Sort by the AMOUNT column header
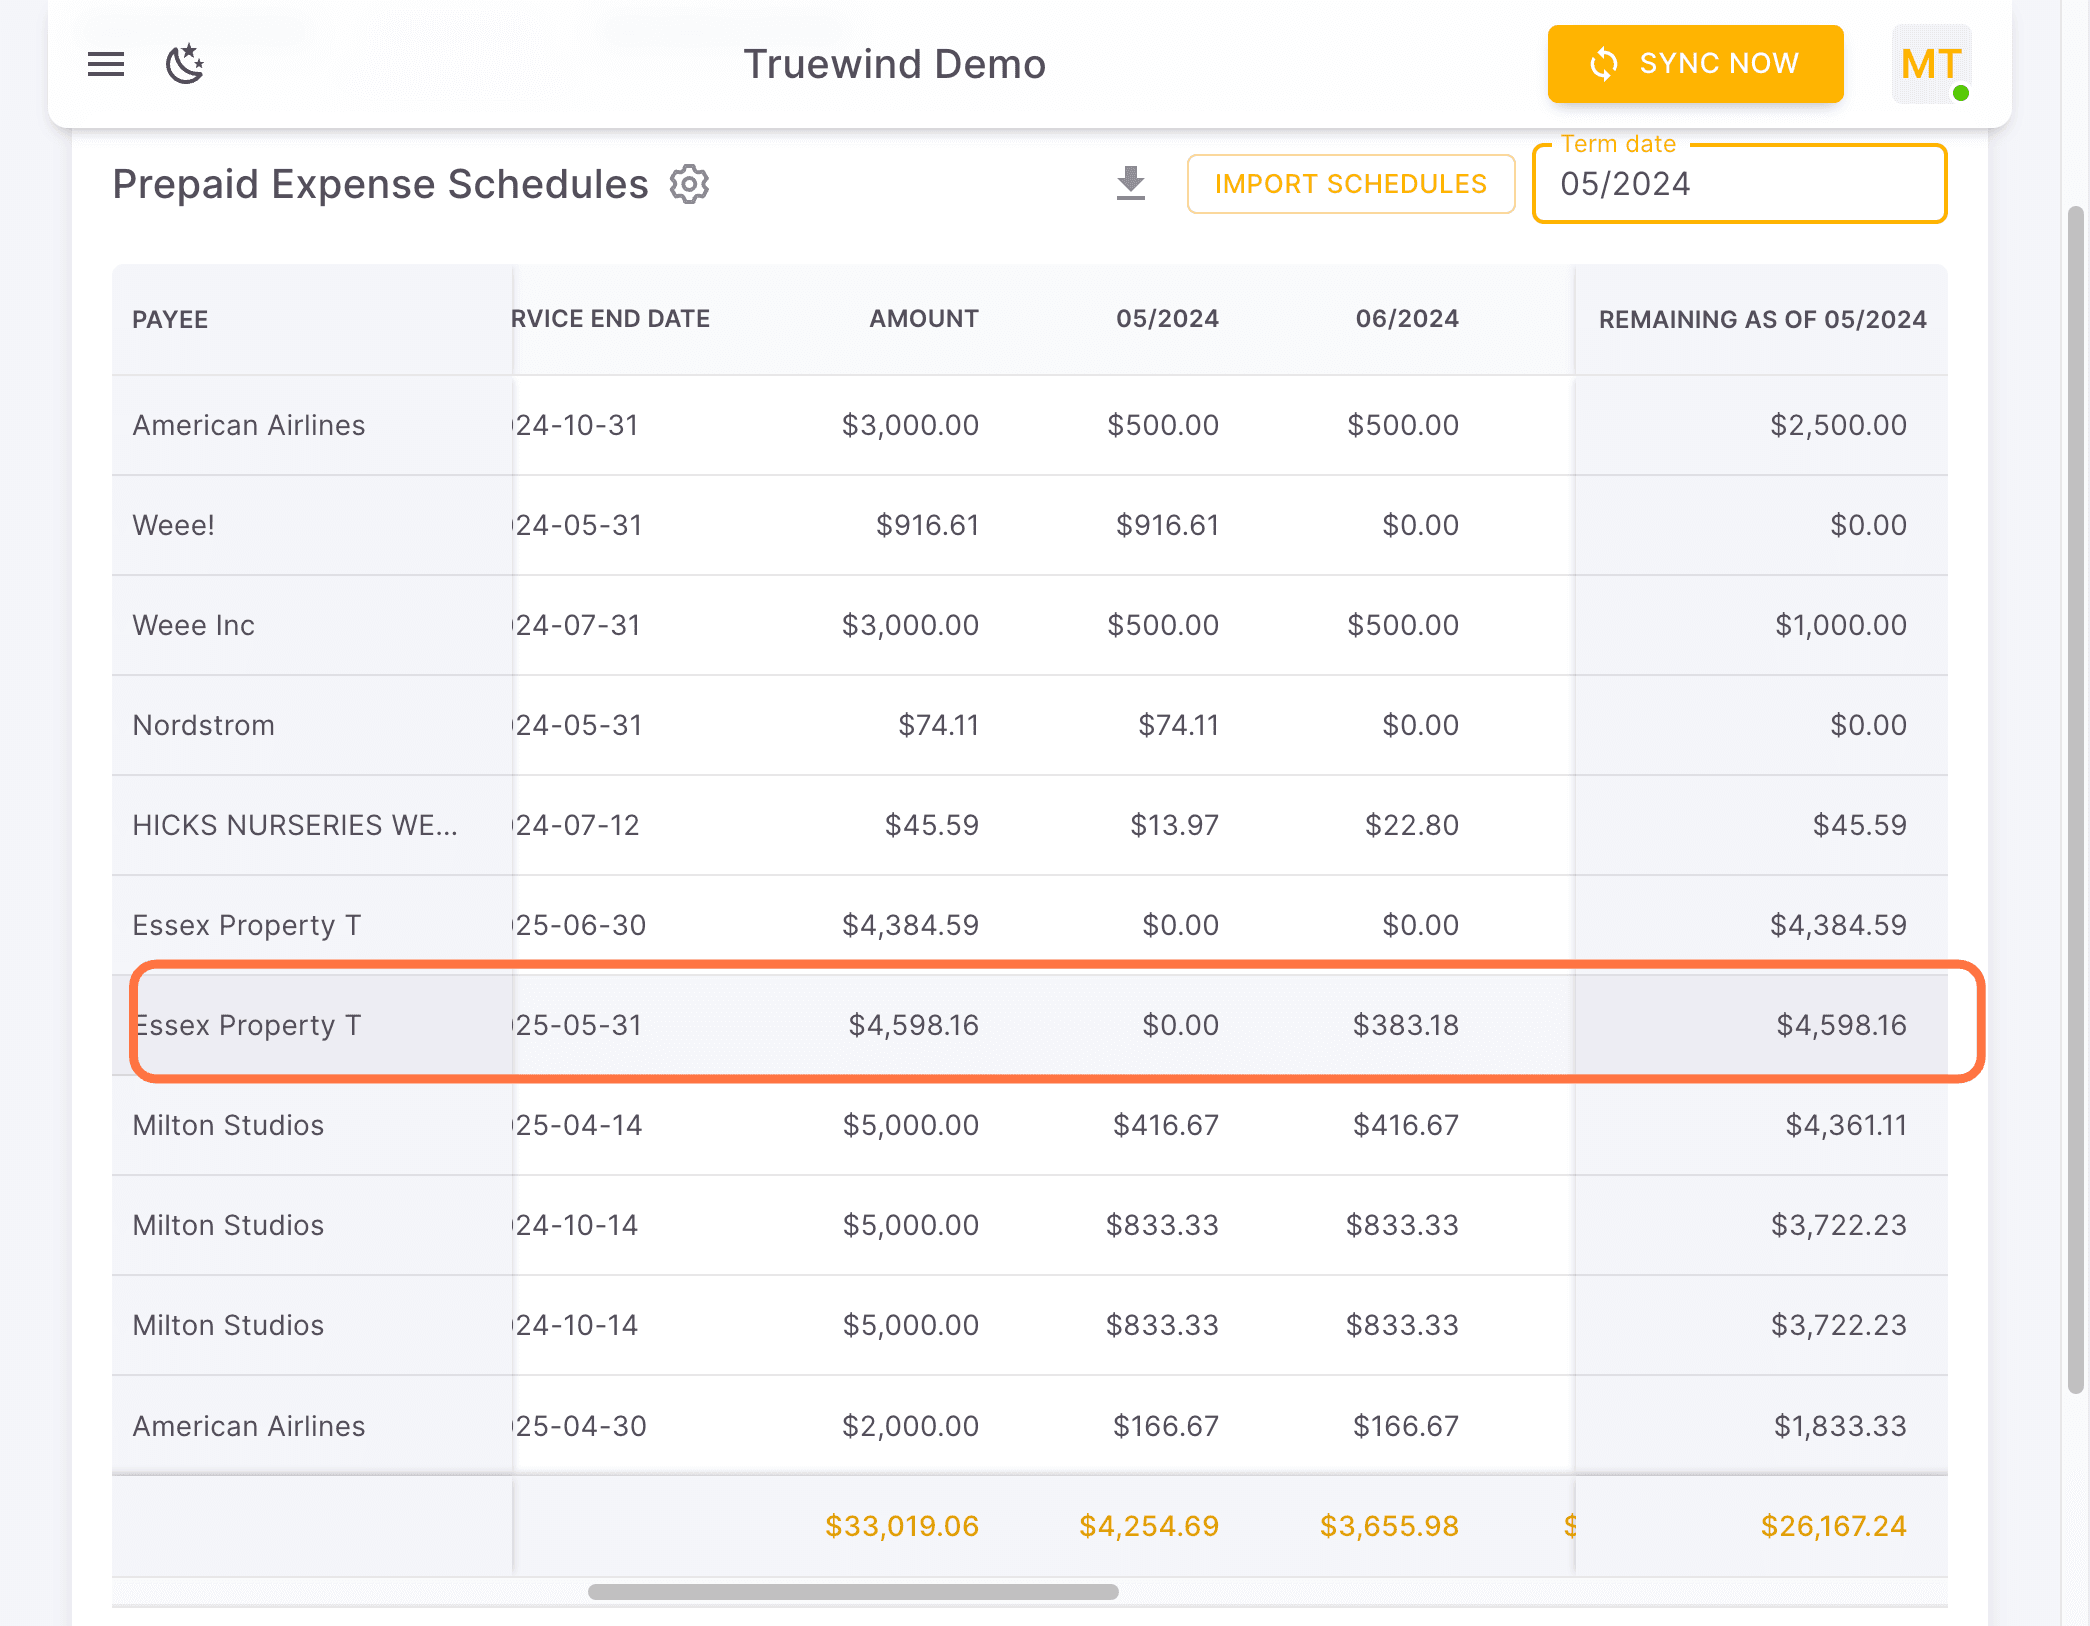2090x1626 pixels. 922,318
